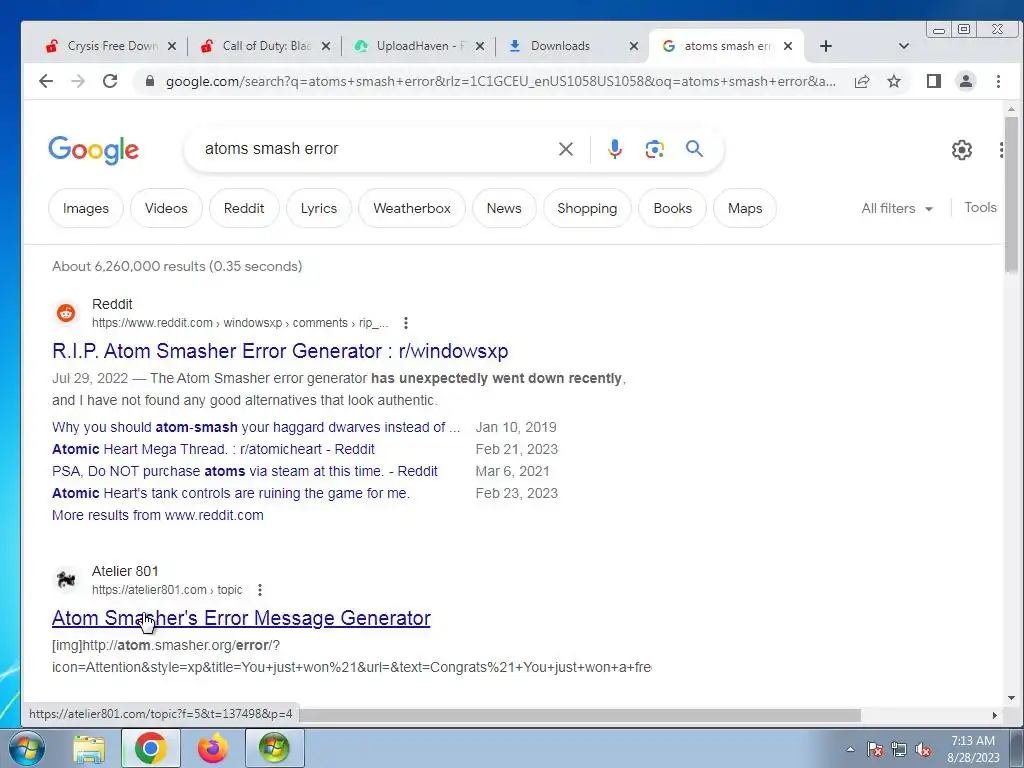Filter results by Books

pyautogui.click(x=672, y=208)
